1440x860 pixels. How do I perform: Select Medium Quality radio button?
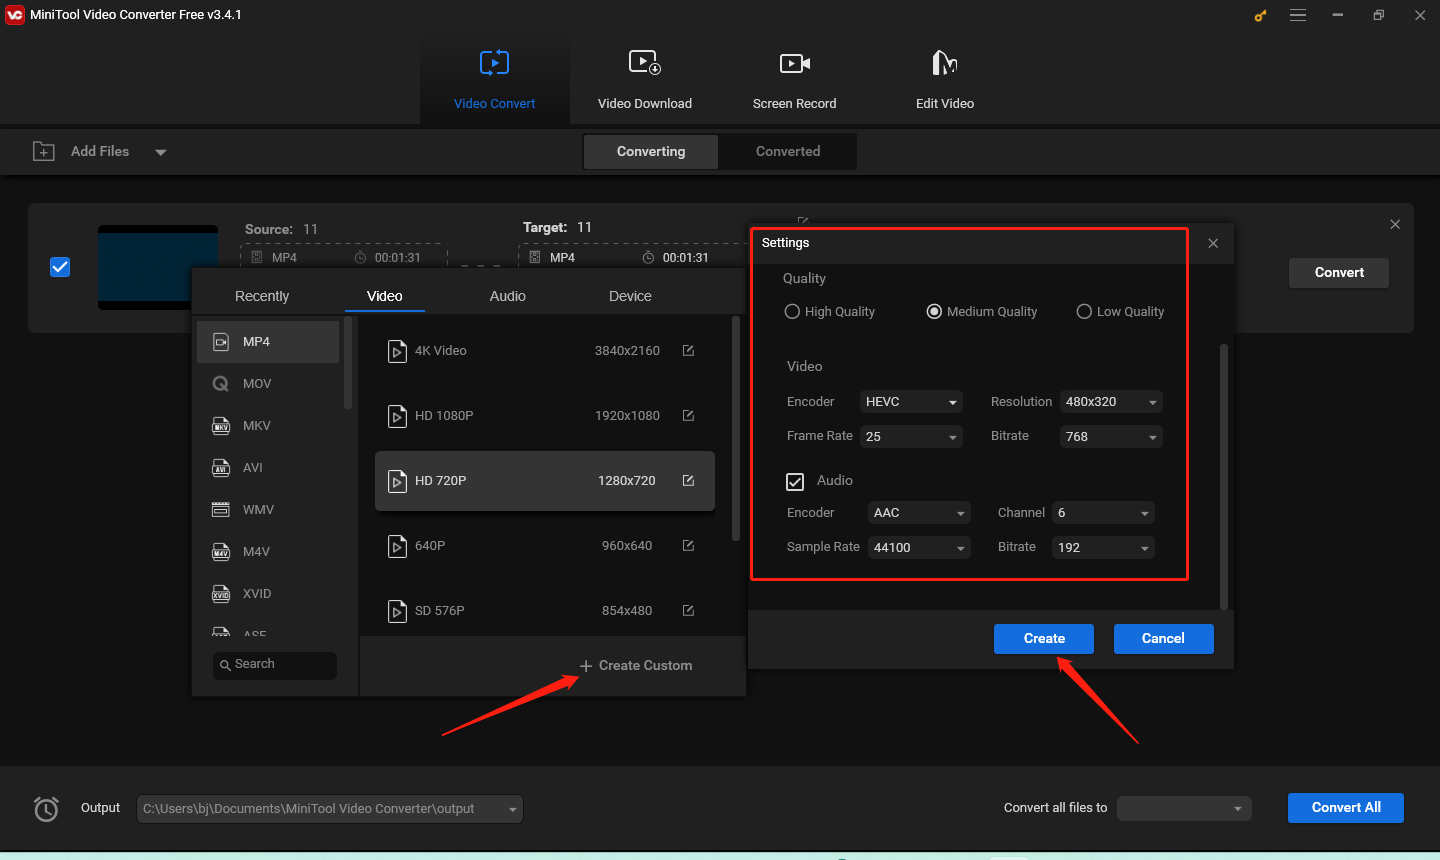[x=934, y=311]
